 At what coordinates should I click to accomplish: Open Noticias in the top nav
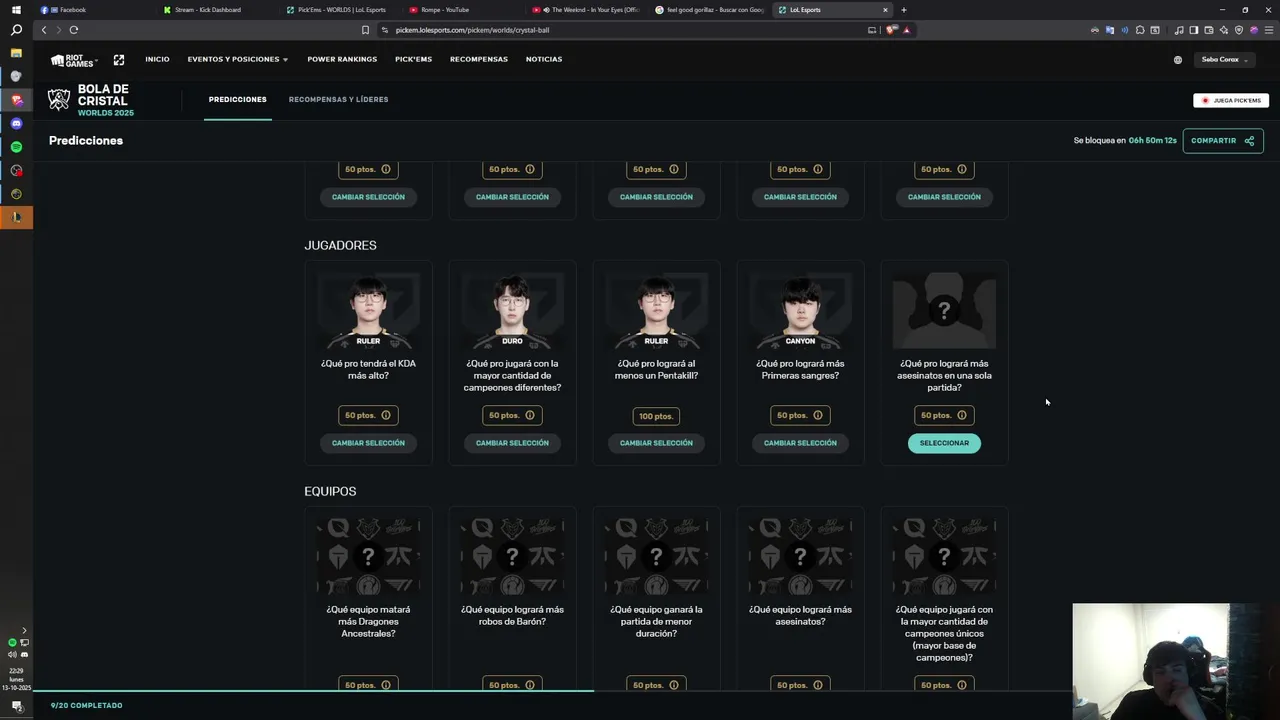click(544, 59)
